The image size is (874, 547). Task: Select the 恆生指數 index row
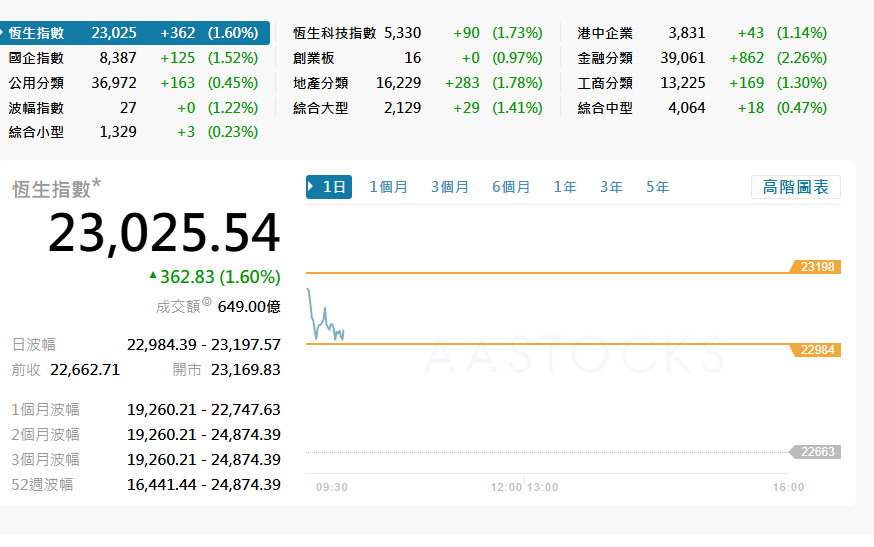[x=36, y=33]
